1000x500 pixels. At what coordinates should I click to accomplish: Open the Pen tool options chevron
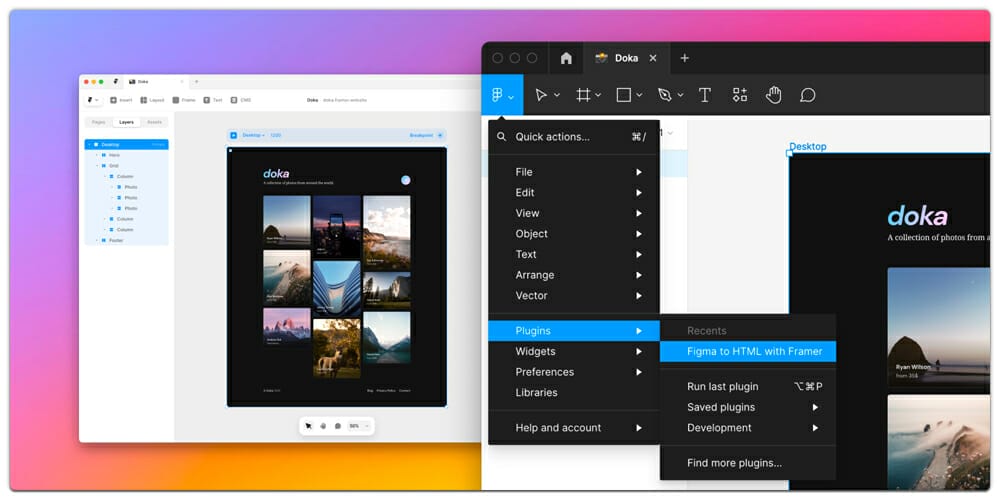[680, 95]
